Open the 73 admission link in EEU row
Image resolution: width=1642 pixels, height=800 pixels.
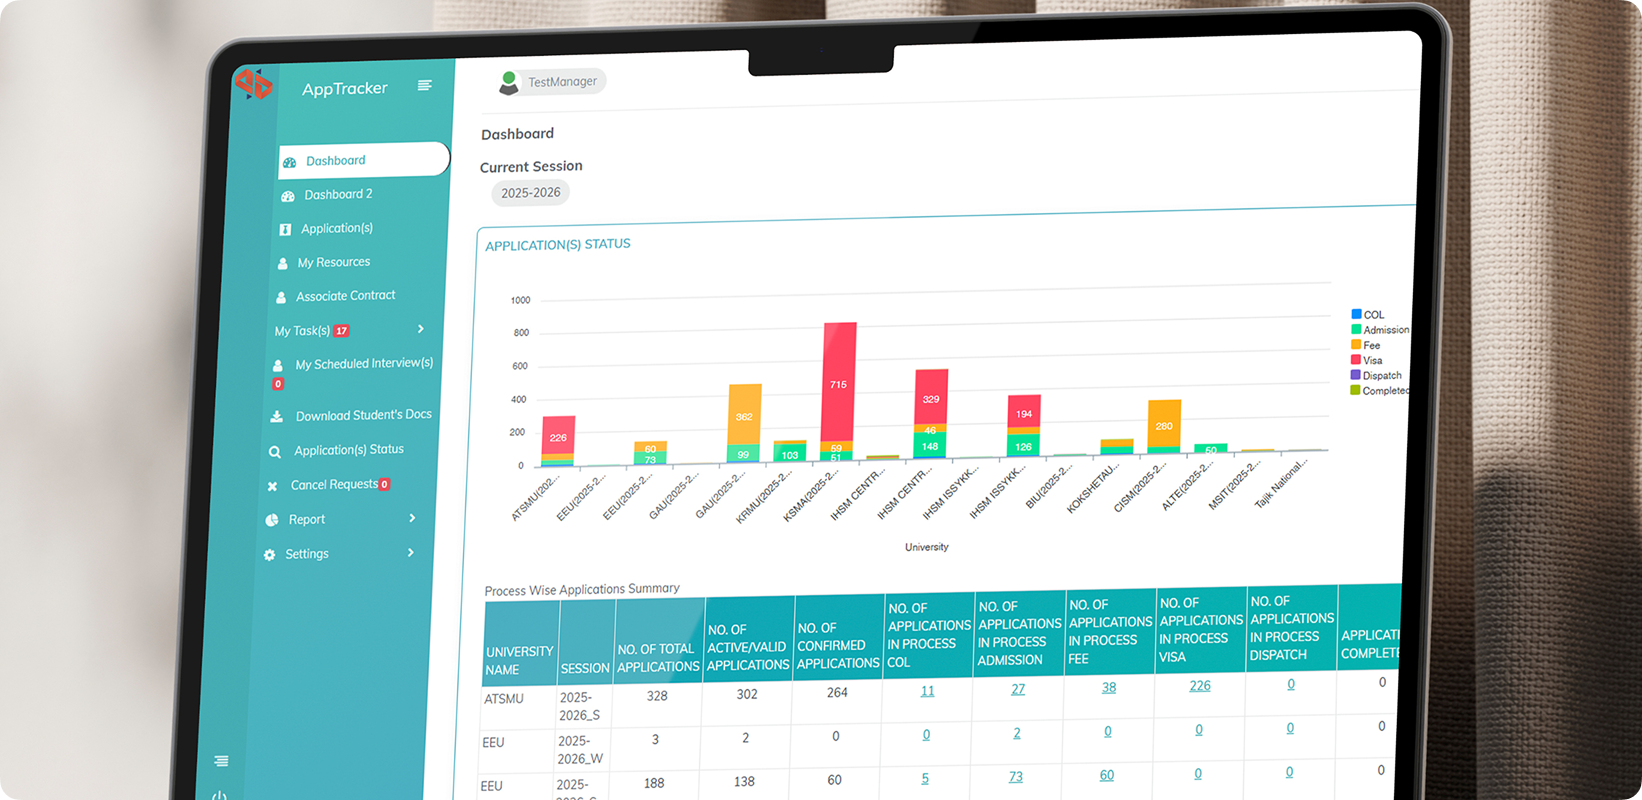click(x=1016, y=776)
